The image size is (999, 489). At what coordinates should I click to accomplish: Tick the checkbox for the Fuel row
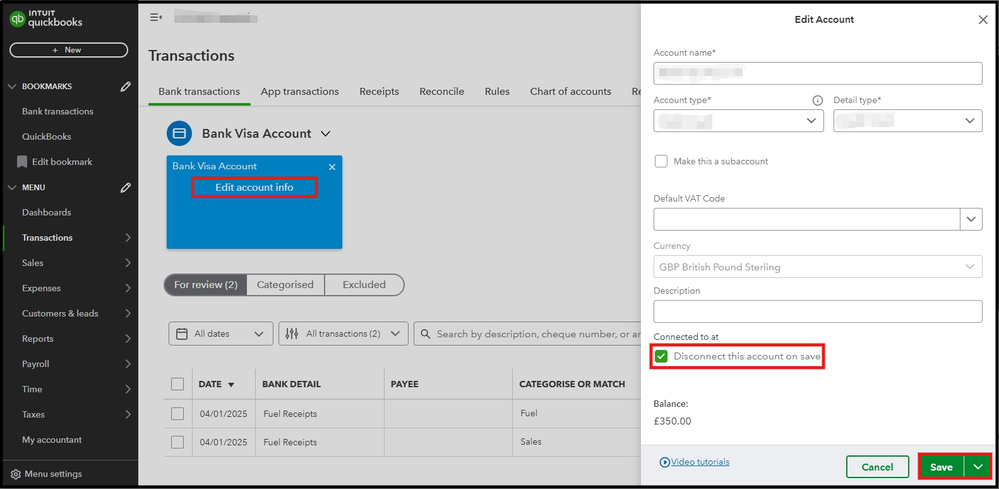point(177,414)
